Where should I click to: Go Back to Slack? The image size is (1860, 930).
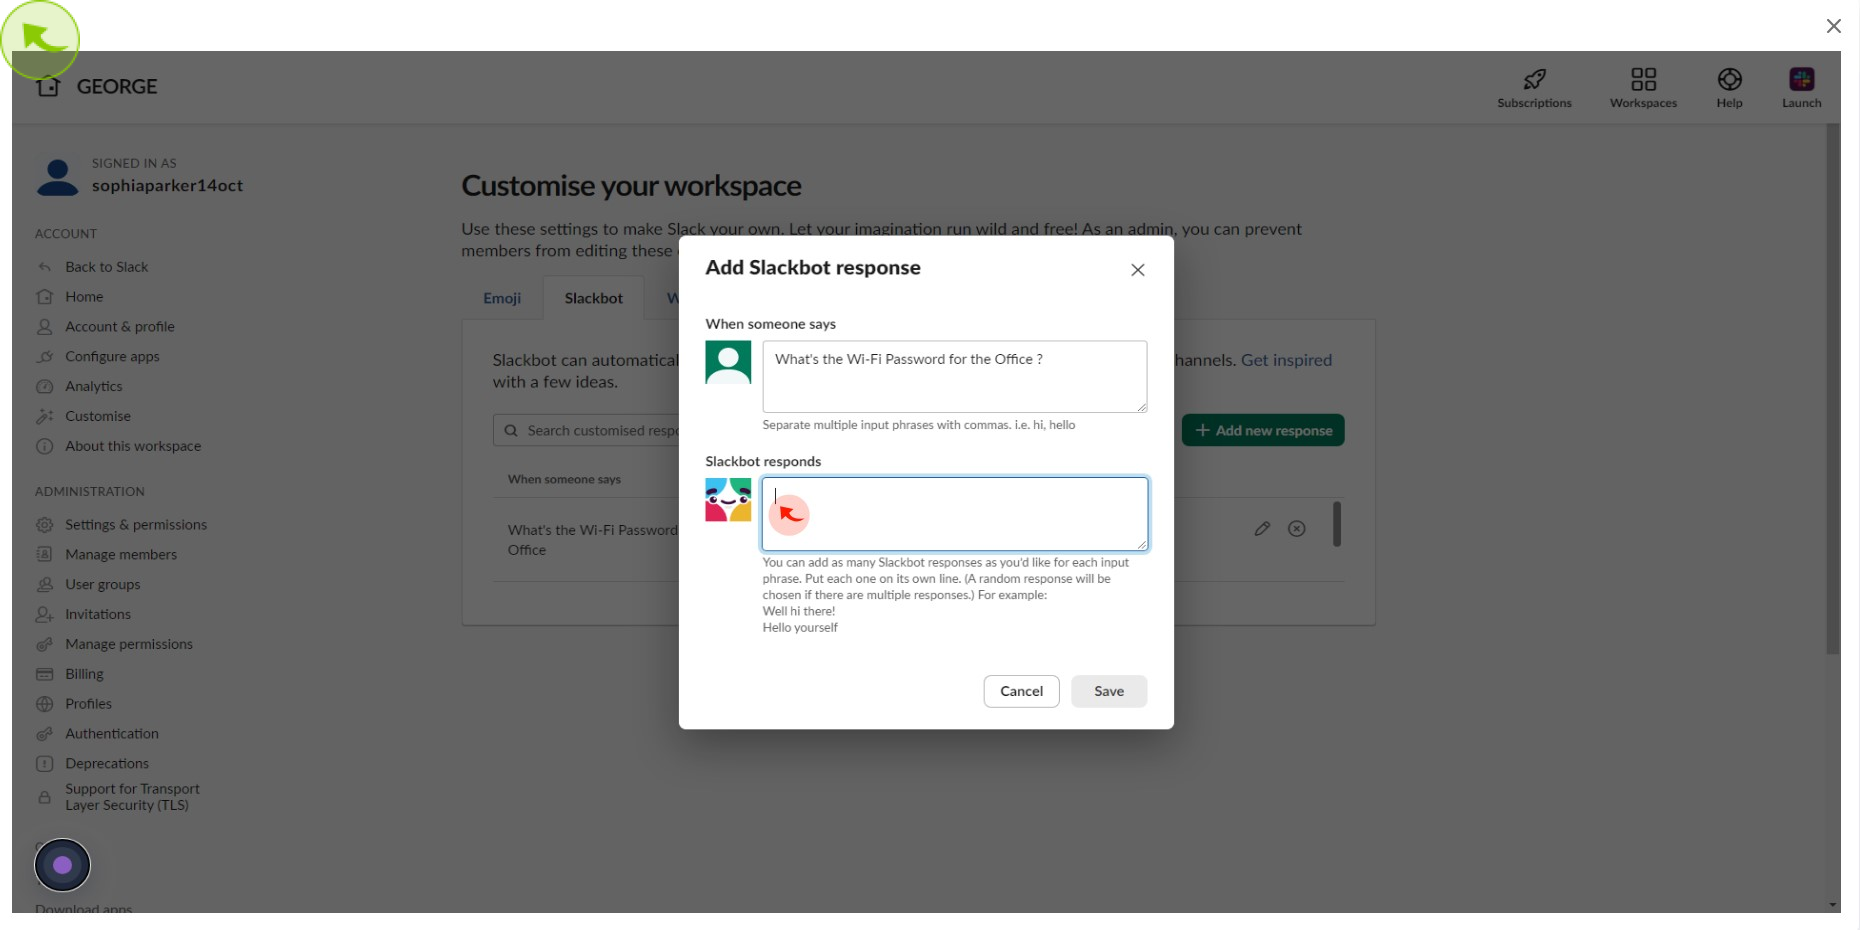click(x=106, y=267)
